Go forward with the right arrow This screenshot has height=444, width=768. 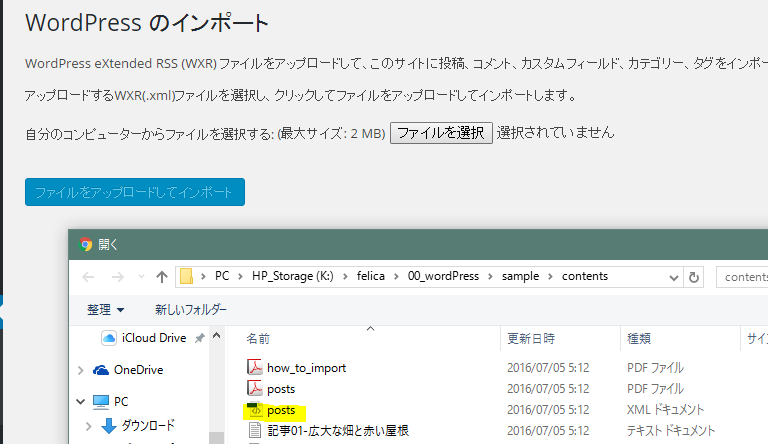[118, 277]
